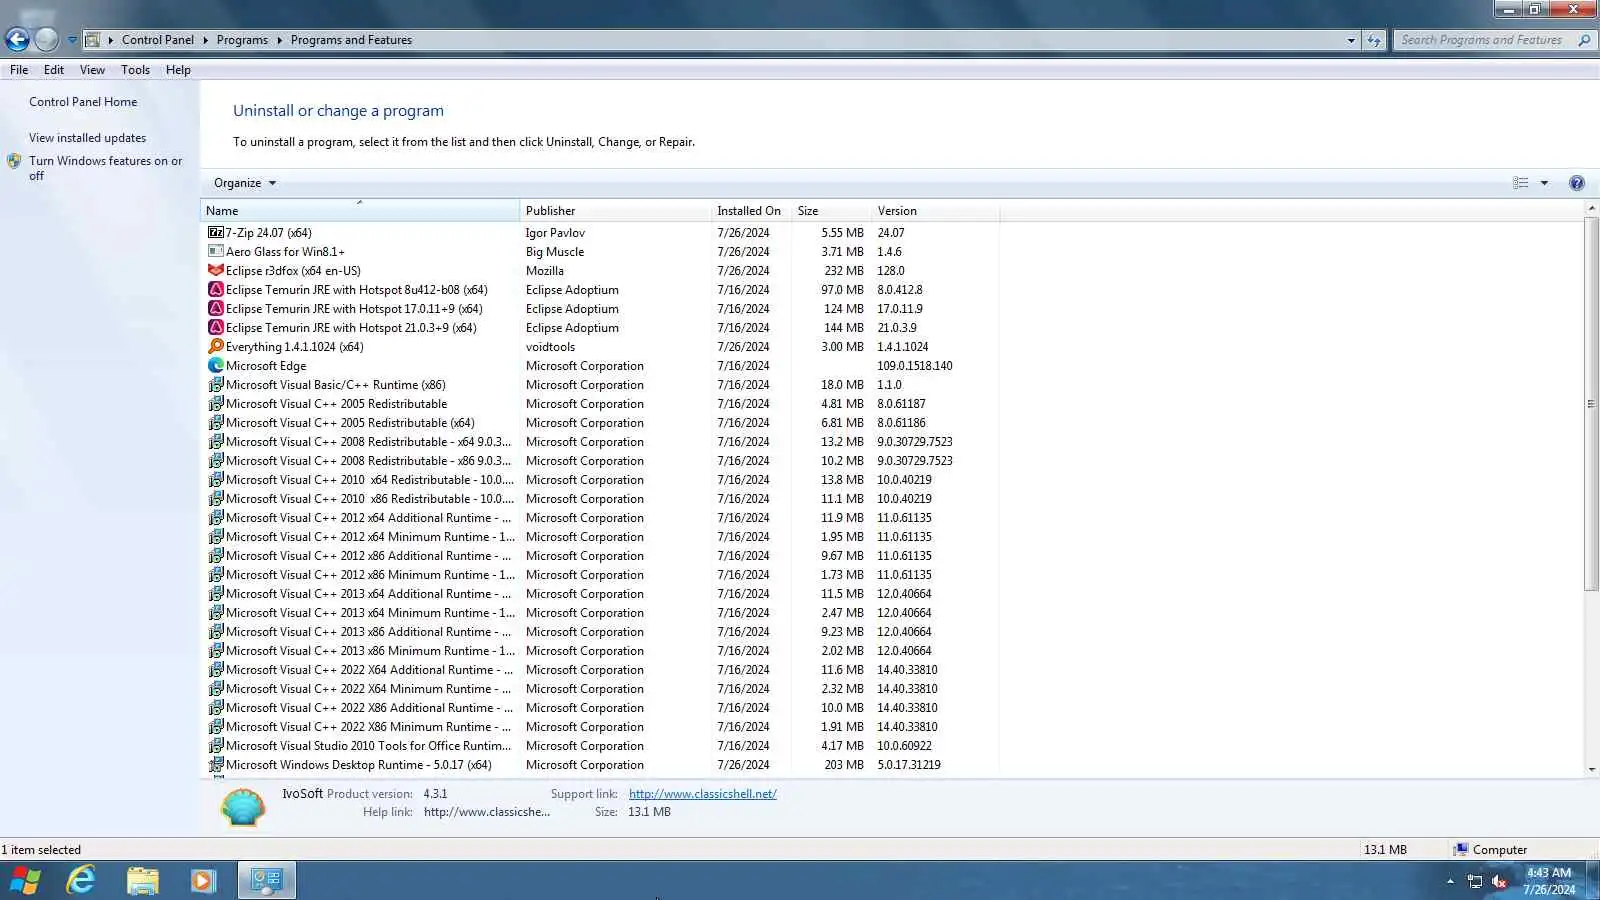Image resolution: width=1600 pixels, height=900 pixels.
Task: Sort the list by Version column
Action: point(935,211)
